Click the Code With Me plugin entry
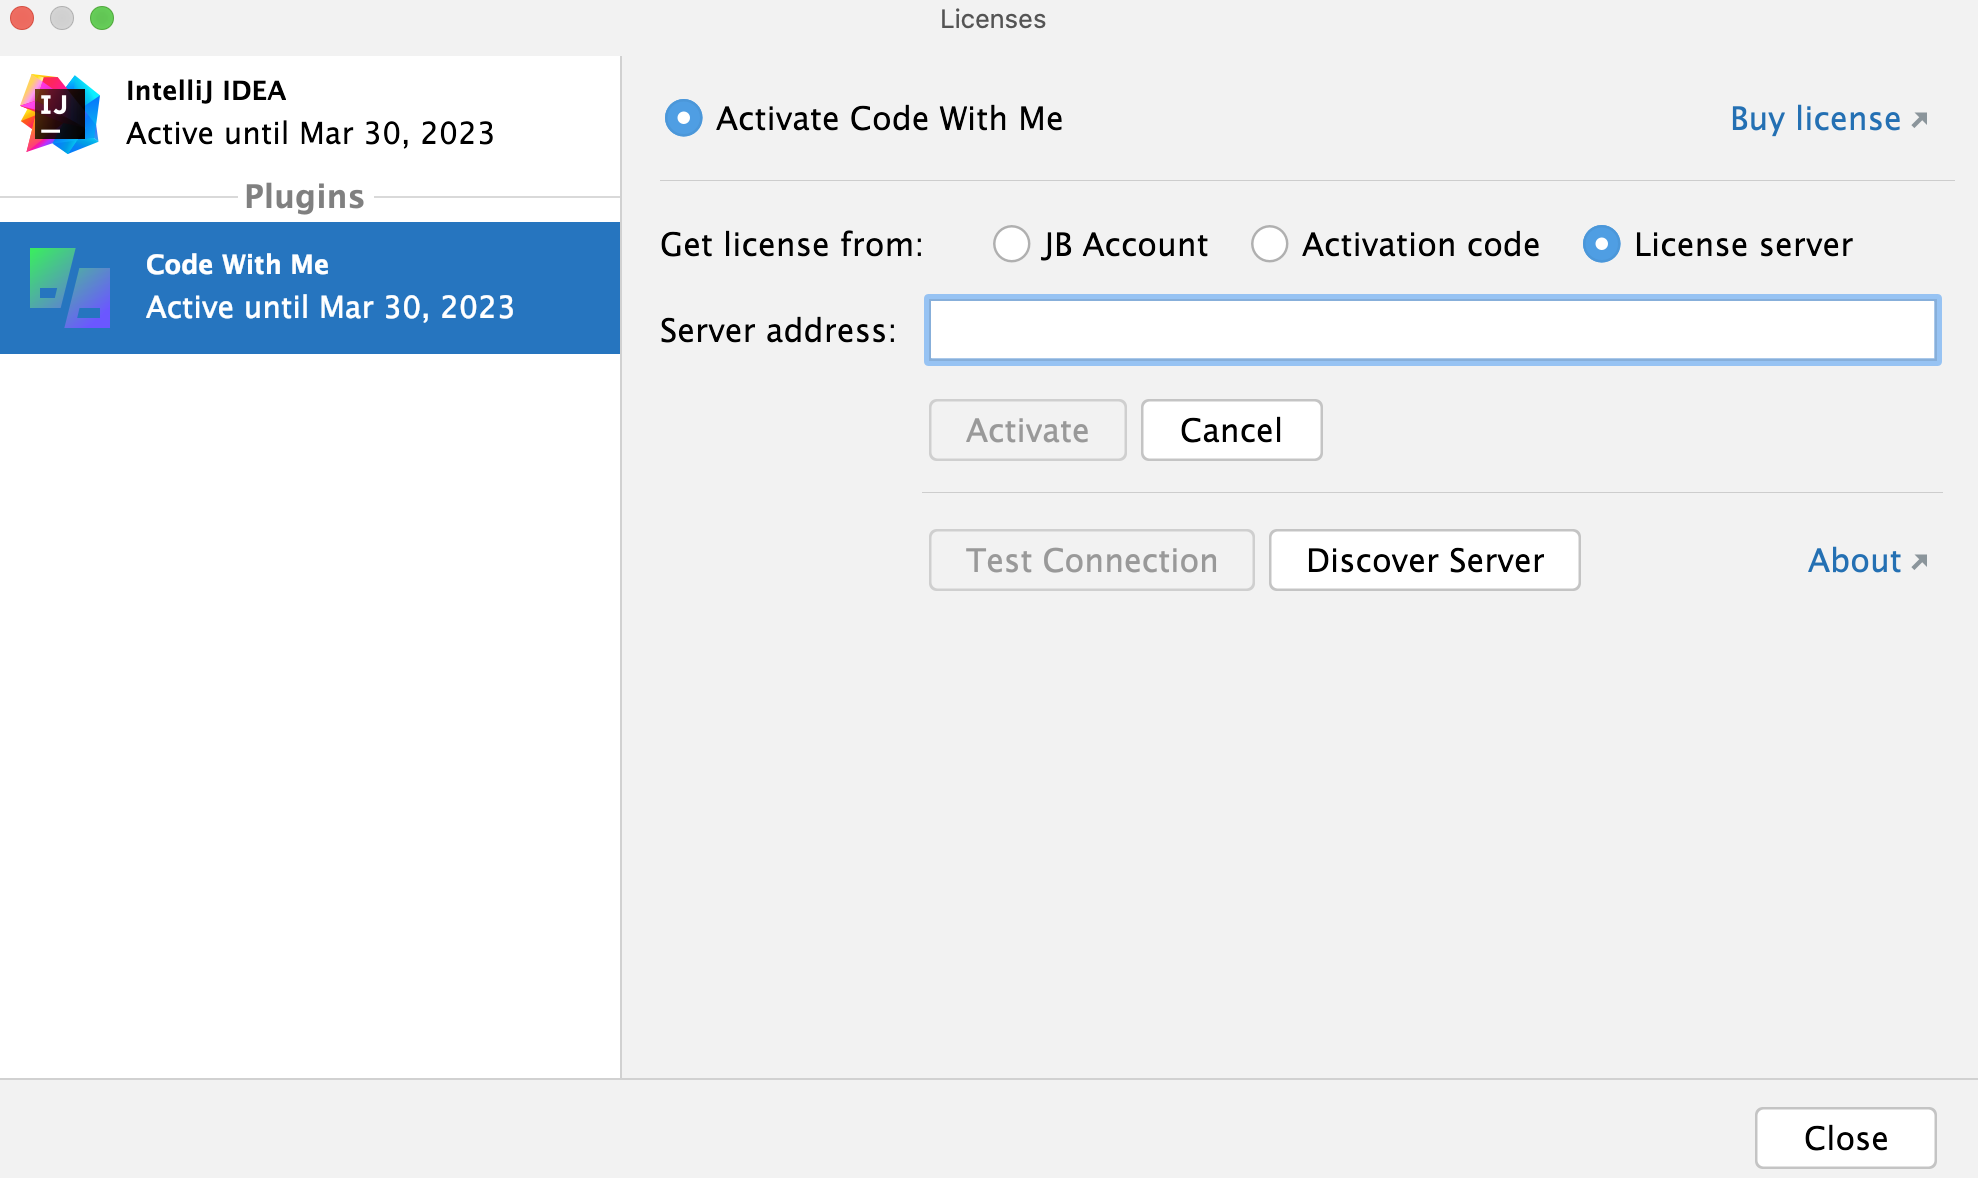Screen dimensions: 1978x1178 (310, 286)
